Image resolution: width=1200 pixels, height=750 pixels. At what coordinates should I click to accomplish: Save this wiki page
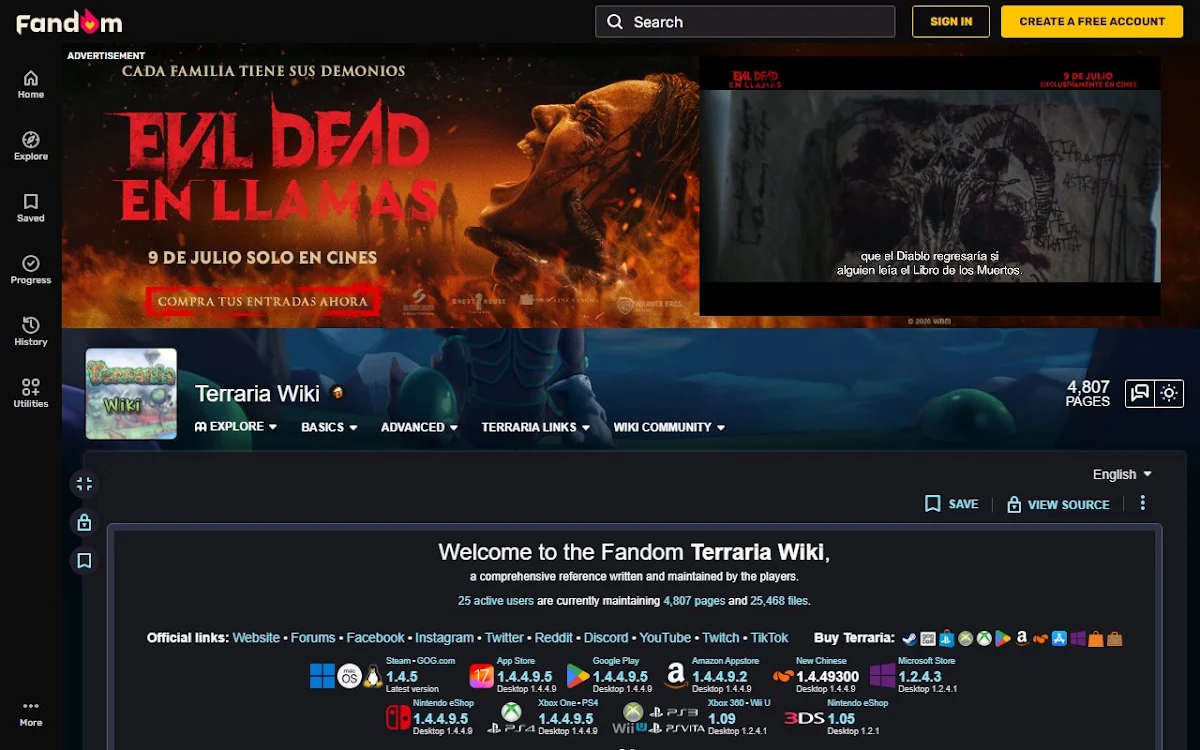(x=952, y=504)
